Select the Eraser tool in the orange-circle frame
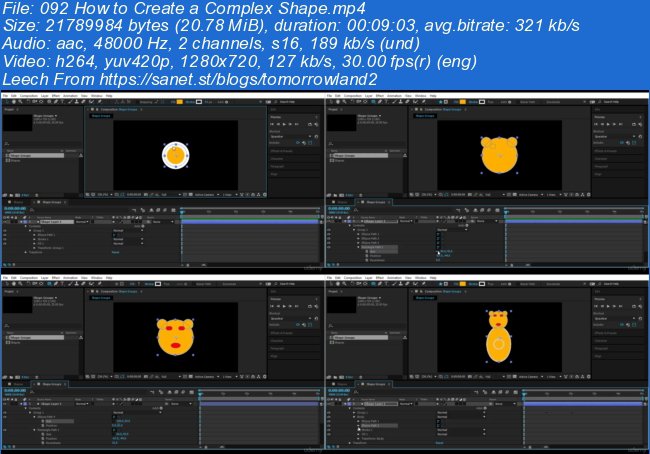Viewport: 650px width, 454px height. [x=83, y=102]
